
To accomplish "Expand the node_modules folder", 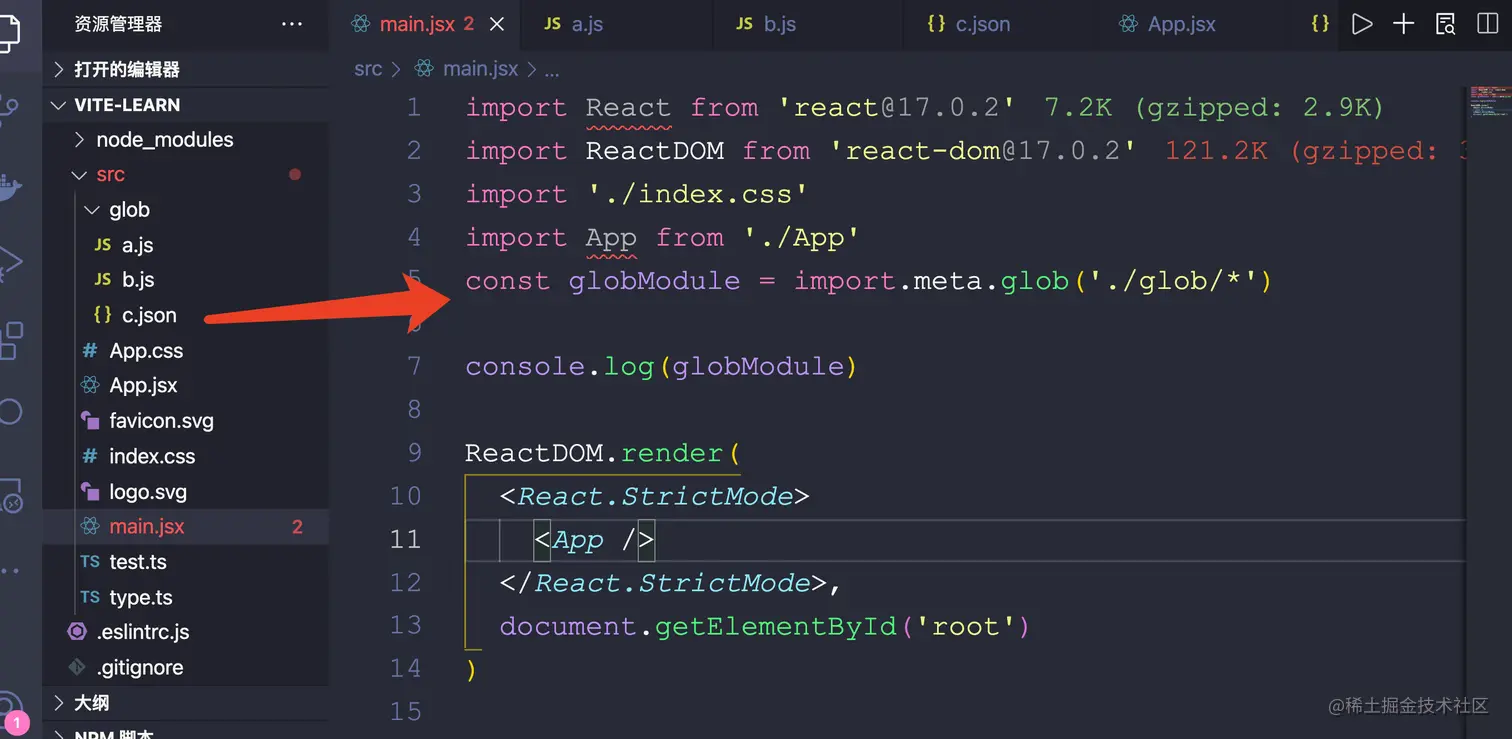I will pyautogui.click(x=164, y=140).
